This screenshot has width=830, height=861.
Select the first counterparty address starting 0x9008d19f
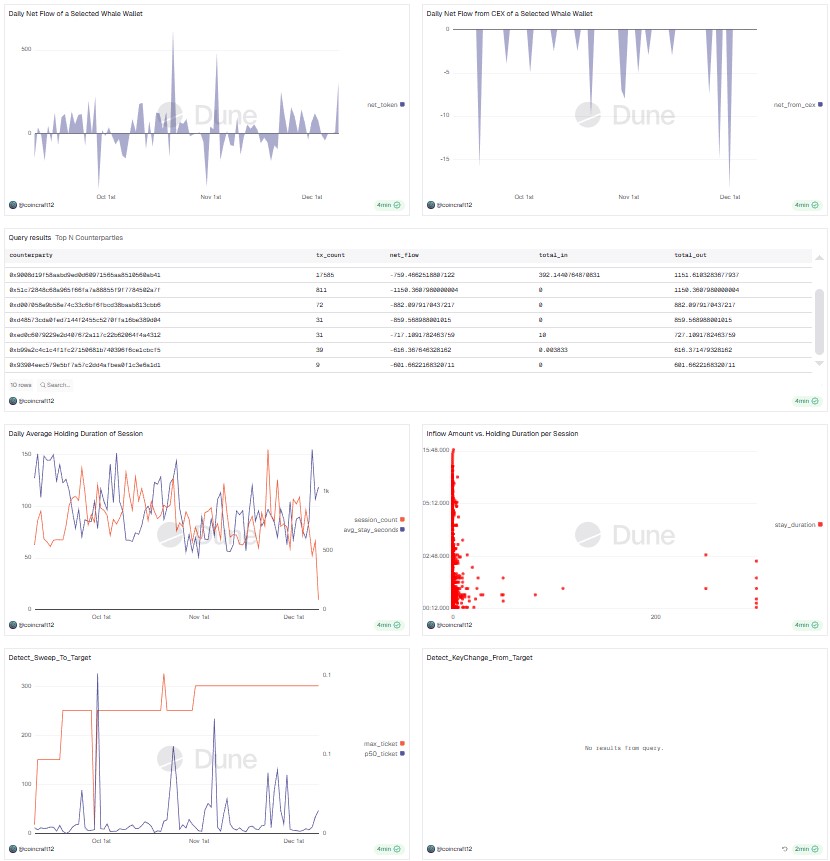pos(85,275)
